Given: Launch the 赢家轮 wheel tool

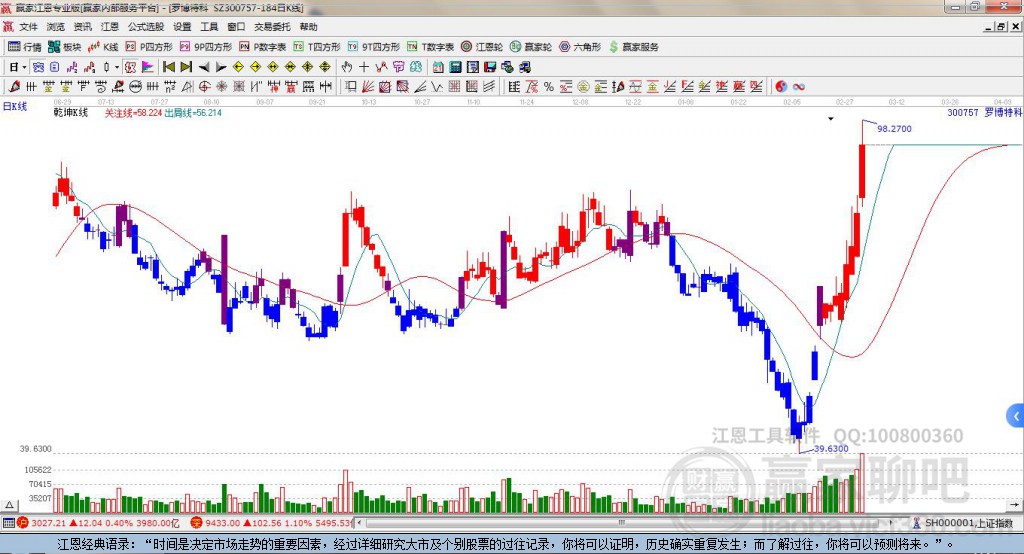Looking at the screenshot, I should pyautogui.click(x=531, y=46).
